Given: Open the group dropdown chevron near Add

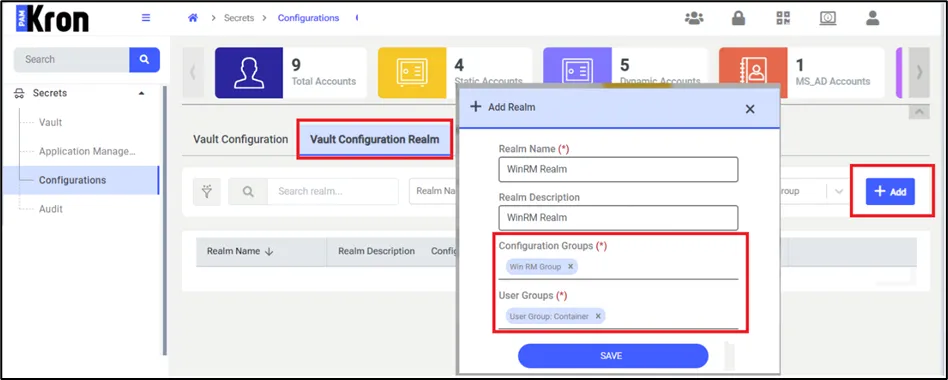Looking at the screenshot, I should (x=838, y=192).
